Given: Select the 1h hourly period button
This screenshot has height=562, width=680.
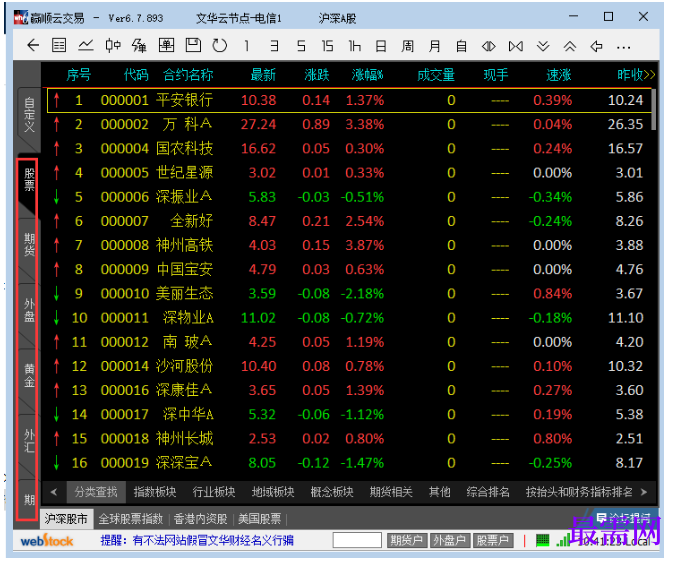Looking at the screenshot, I should point(355,46).
